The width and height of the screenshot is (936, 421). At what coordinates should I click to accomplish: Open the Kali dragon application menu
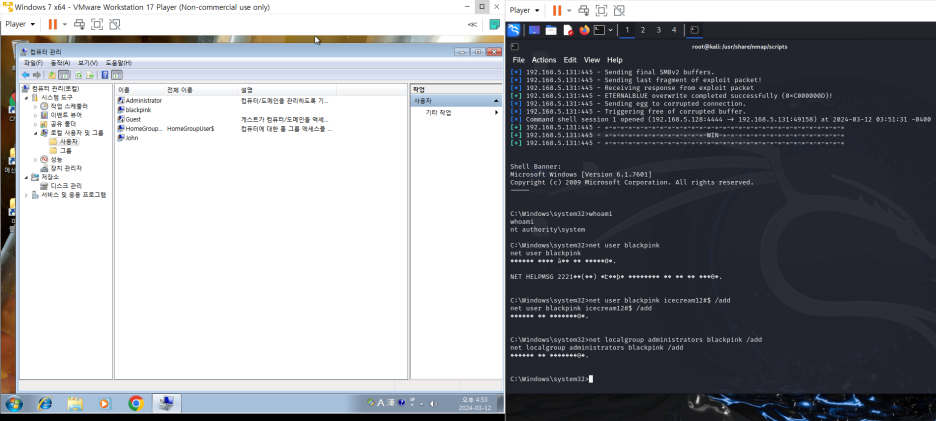[513, 29]
